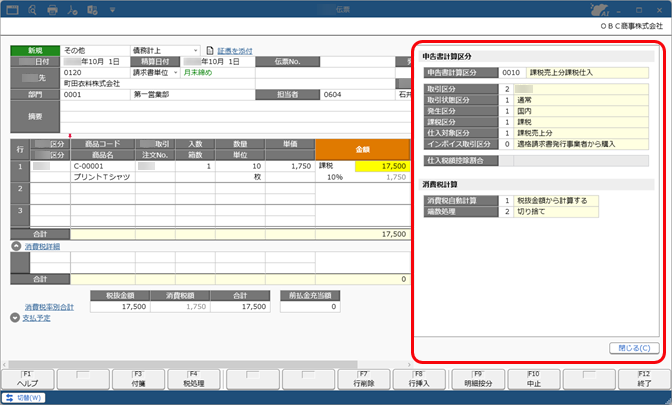Click the F1 ヘルプ function key button
Image resolution: width=672 pixels, height=405 pixels.
[27, 379]
